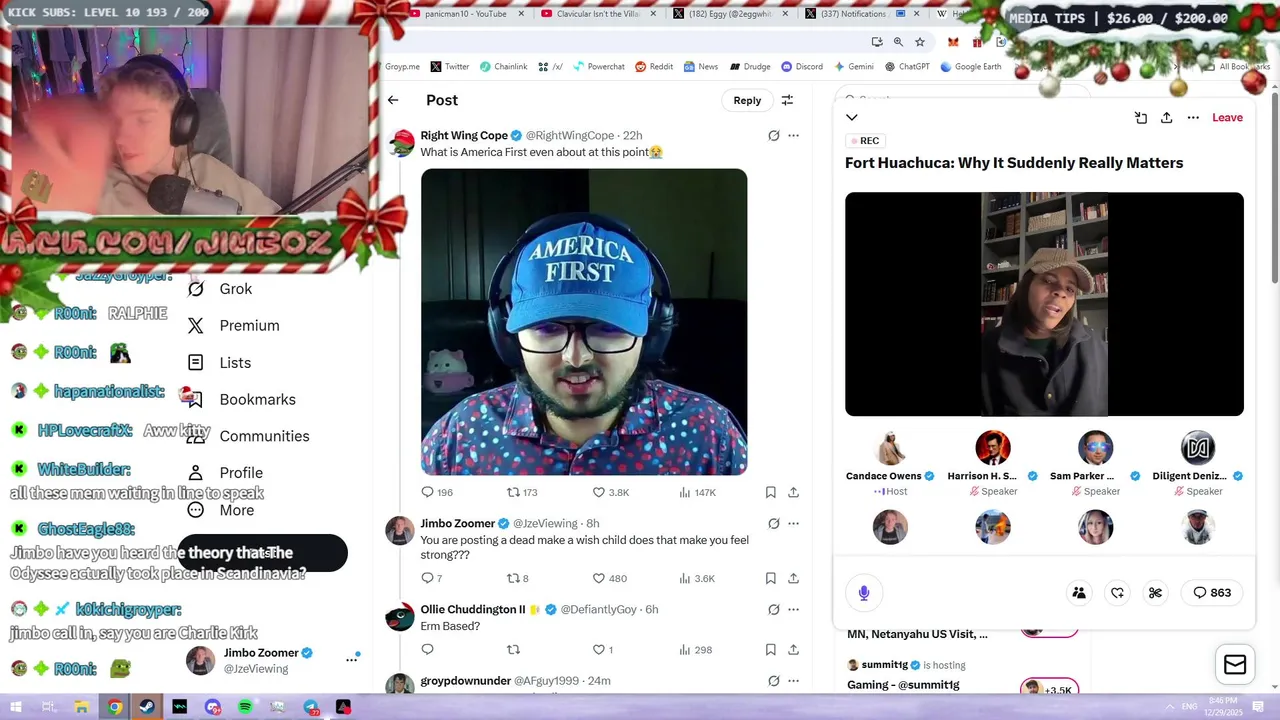Viewport: 1280px width, 720px height.
Task: Leave the Fort Huachuca space
Action: point(1227,118)
